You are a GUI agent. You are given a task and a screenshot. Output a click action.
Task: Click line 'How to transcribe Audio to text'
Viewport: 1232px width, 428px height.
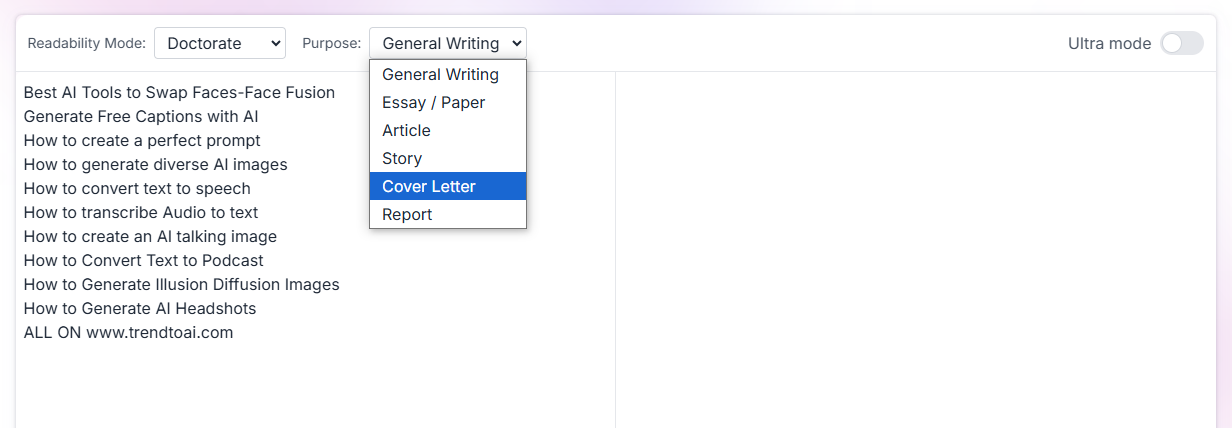click(141, 212)
